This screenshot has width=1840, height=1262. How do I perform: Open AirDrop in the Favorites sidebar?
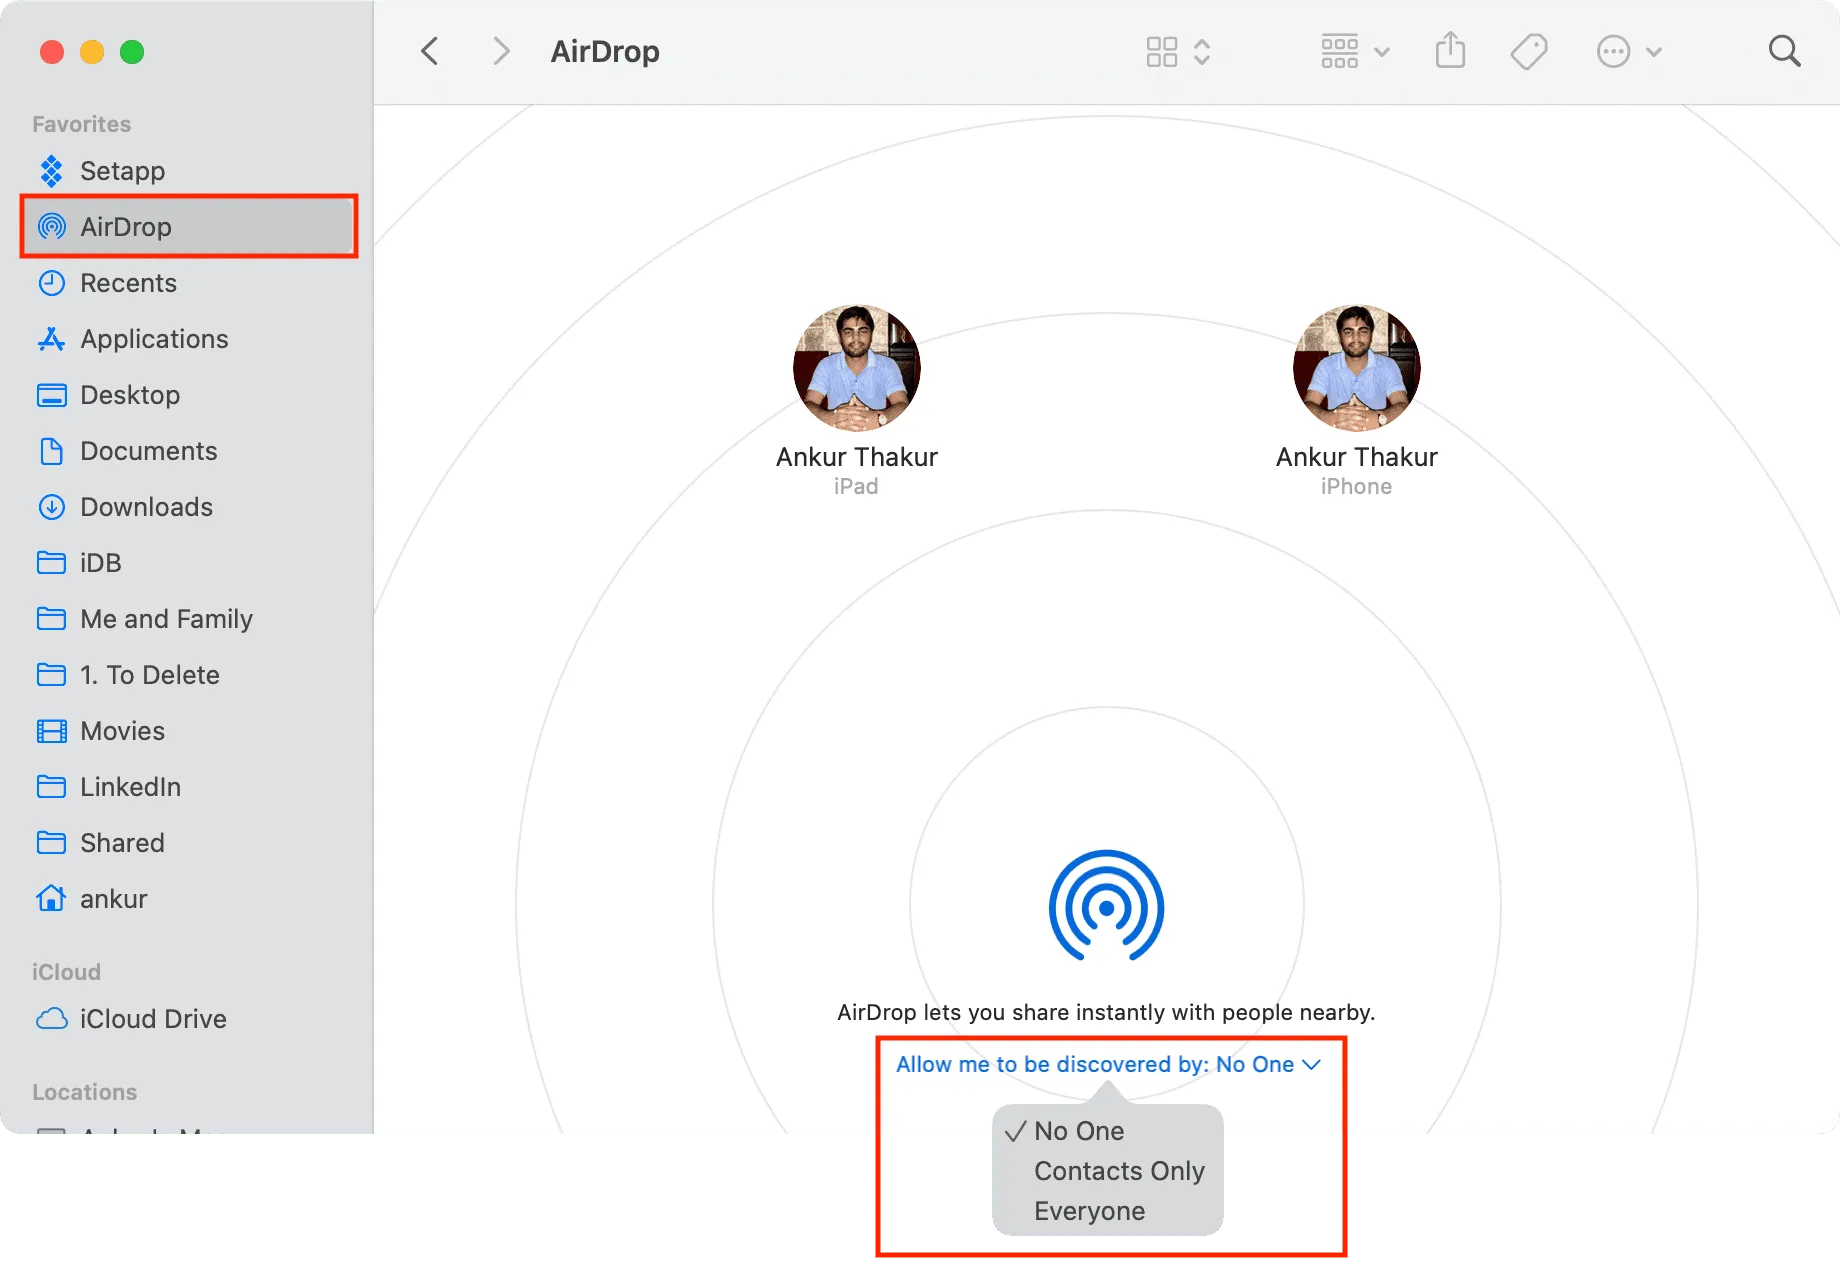pos(189,227)
